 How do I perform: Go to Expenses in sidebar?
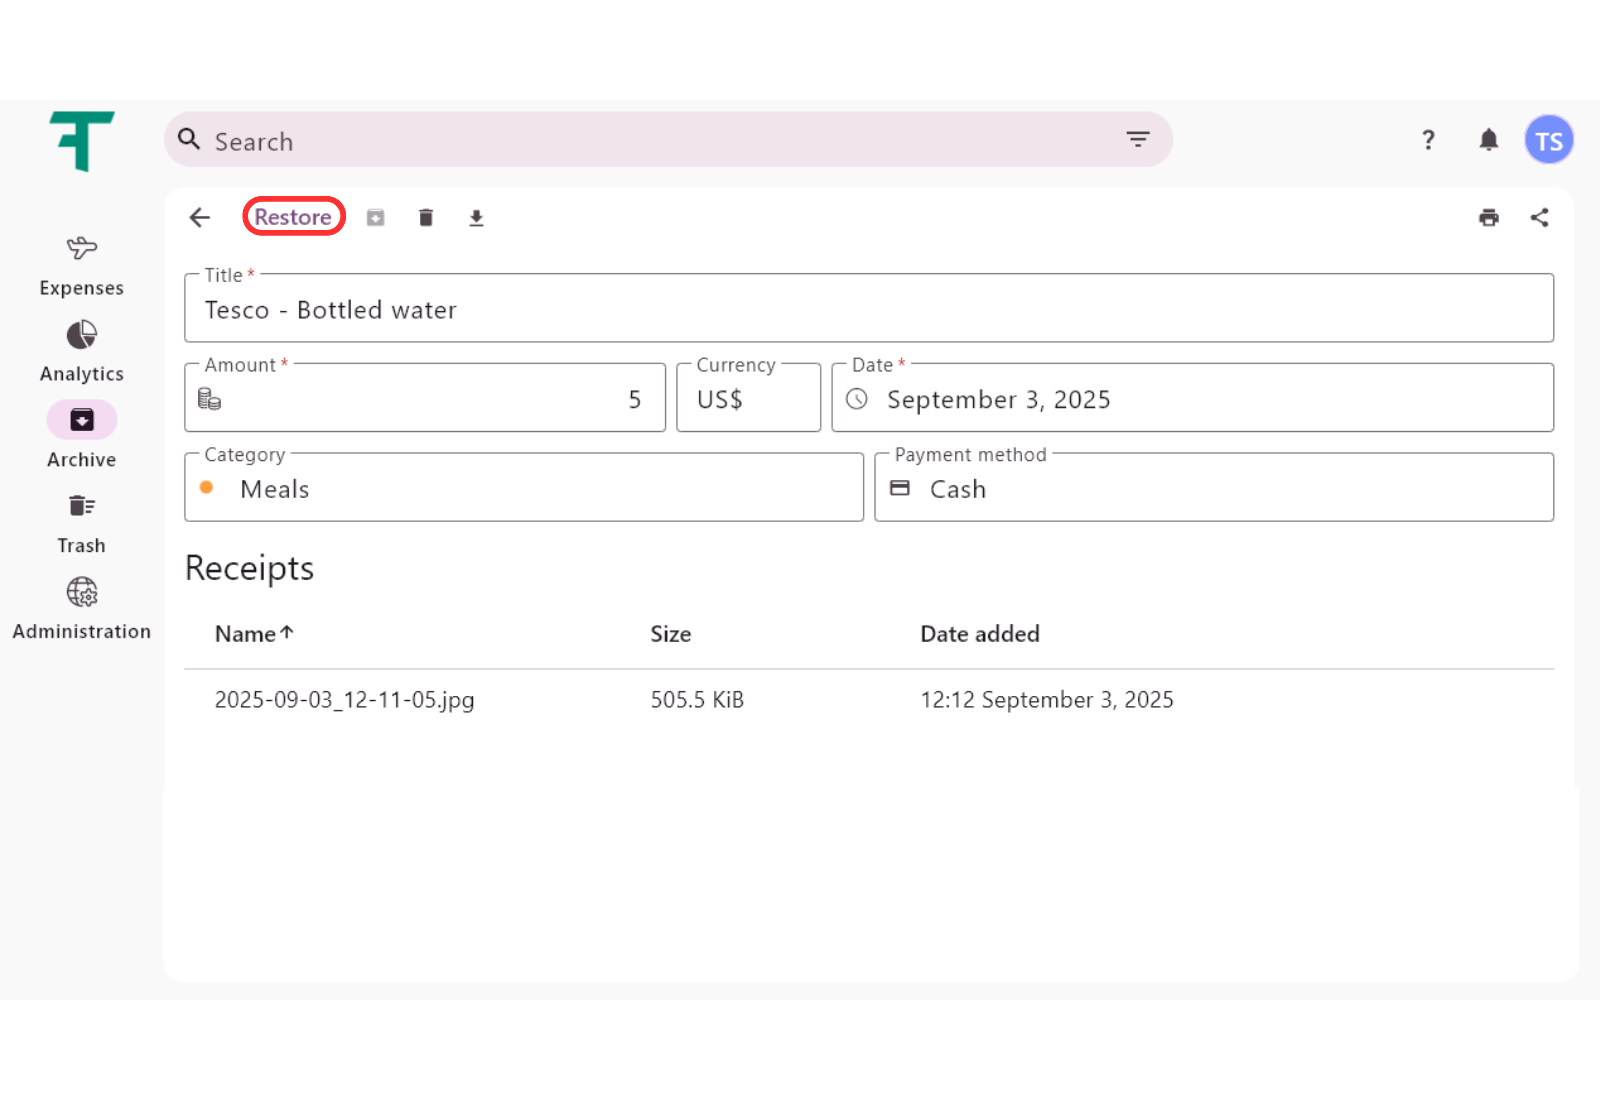[82, 265]
